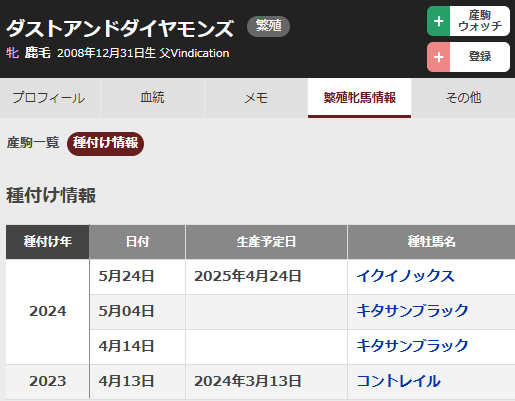Viewport: 515px width, 401px height.
Task: Select the 2023 year cell
Action: click(48, 381)
